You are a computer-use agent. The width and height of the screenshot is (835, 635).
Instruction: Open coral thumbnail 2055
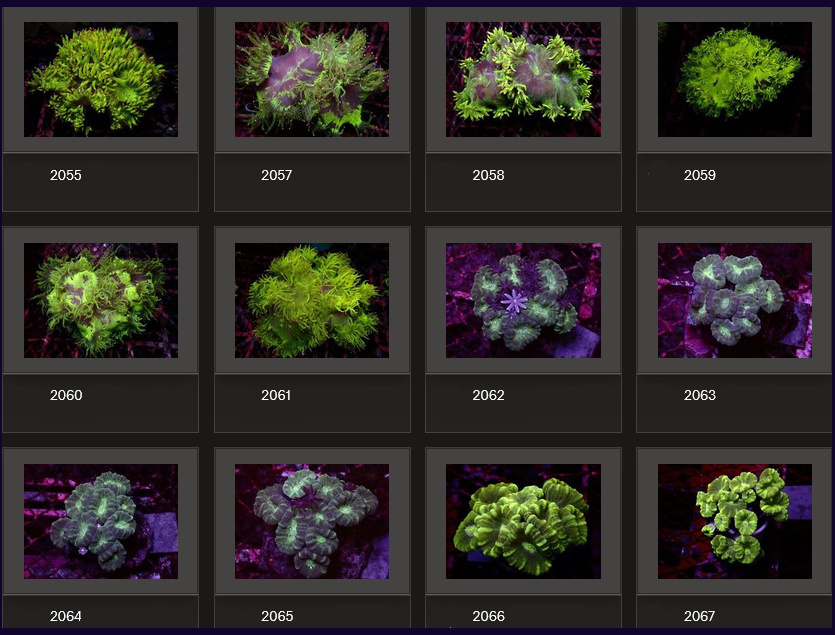click(x=101, y=79)
